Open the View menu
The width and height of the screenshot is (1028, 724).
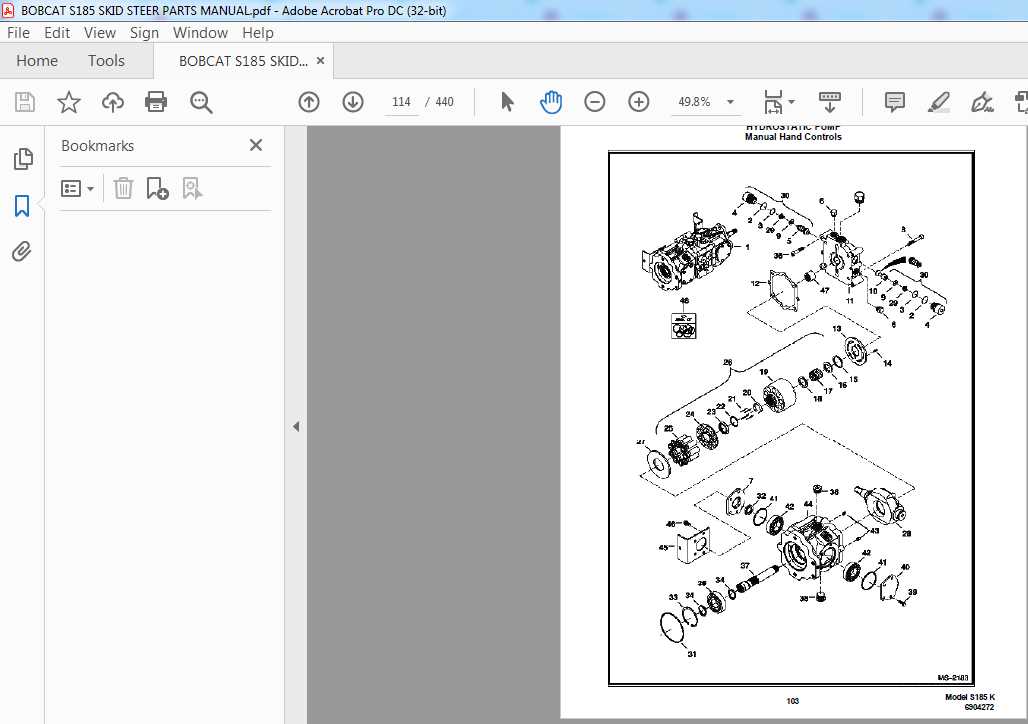[100, 33]
